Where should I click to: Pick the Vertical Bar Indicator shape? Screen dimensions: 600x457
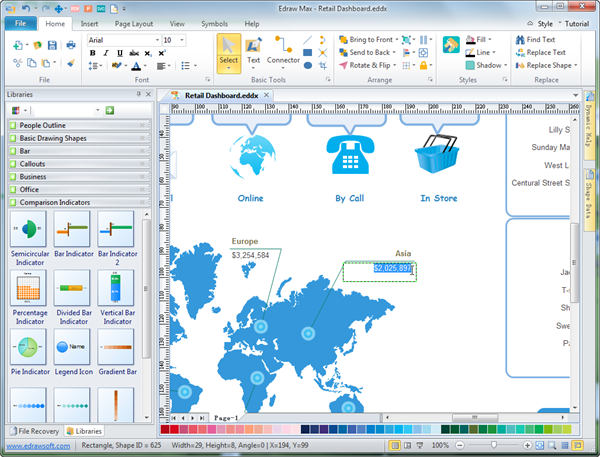click(117, 291)
